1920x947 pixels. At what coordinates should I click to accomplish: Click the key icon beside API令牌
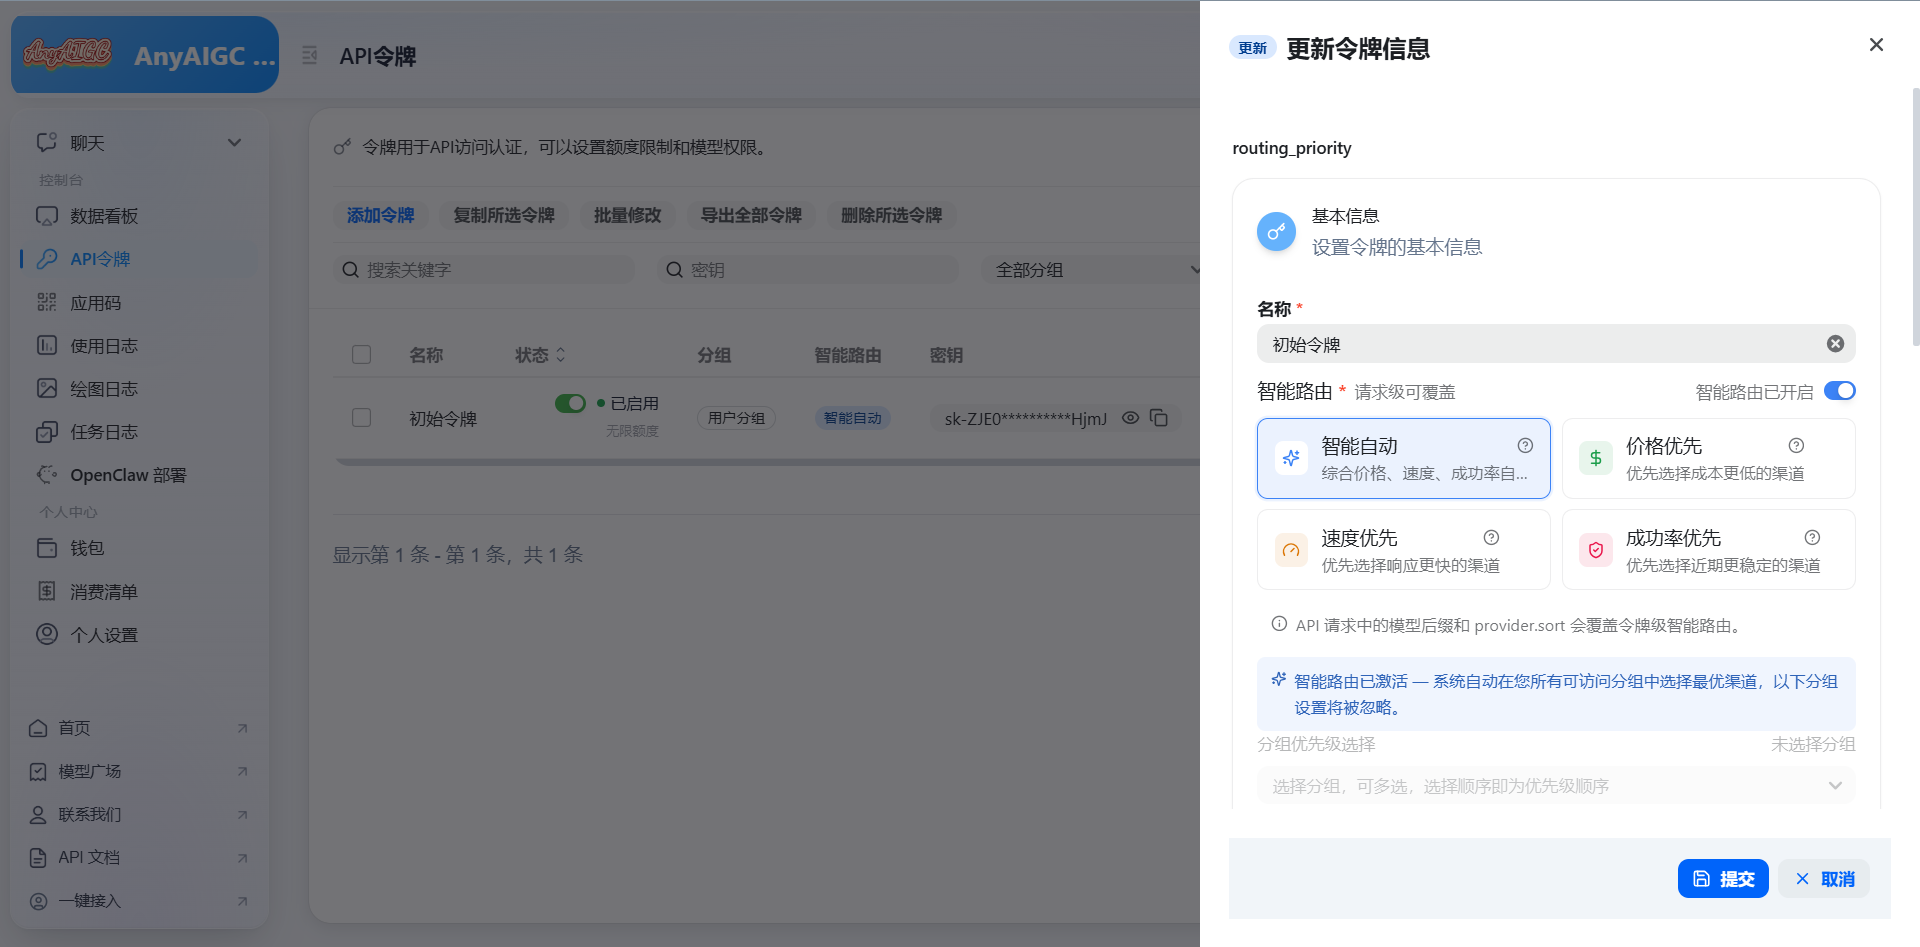(x=47, y=259)
